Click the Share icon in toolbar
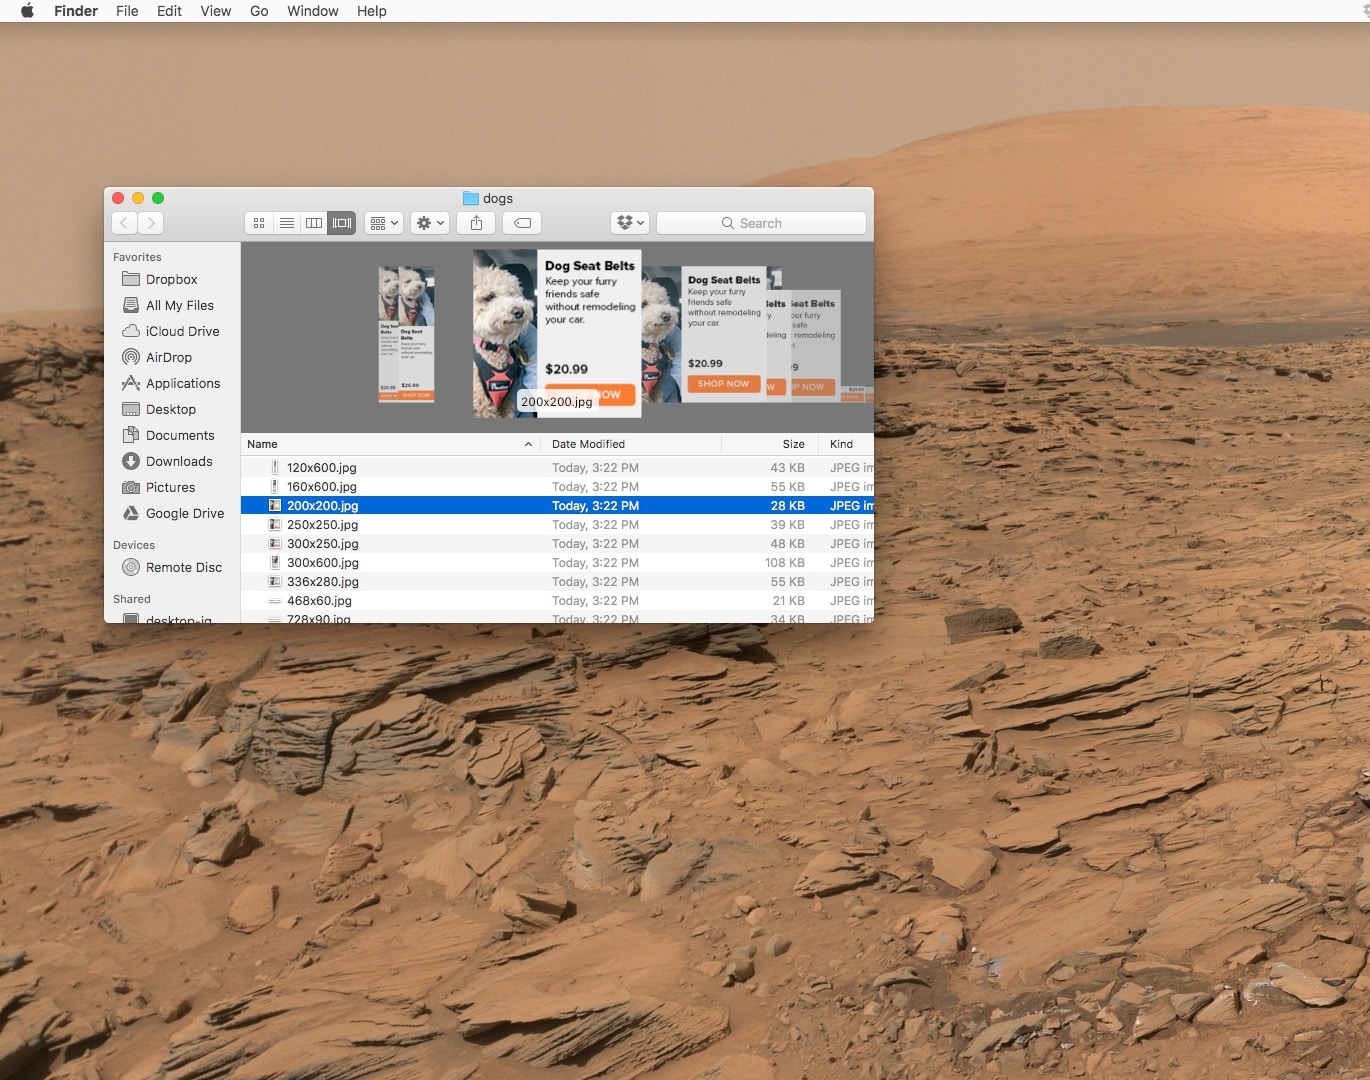Viewport: 1370px width, 1080px height. click(x=477, y=223)
